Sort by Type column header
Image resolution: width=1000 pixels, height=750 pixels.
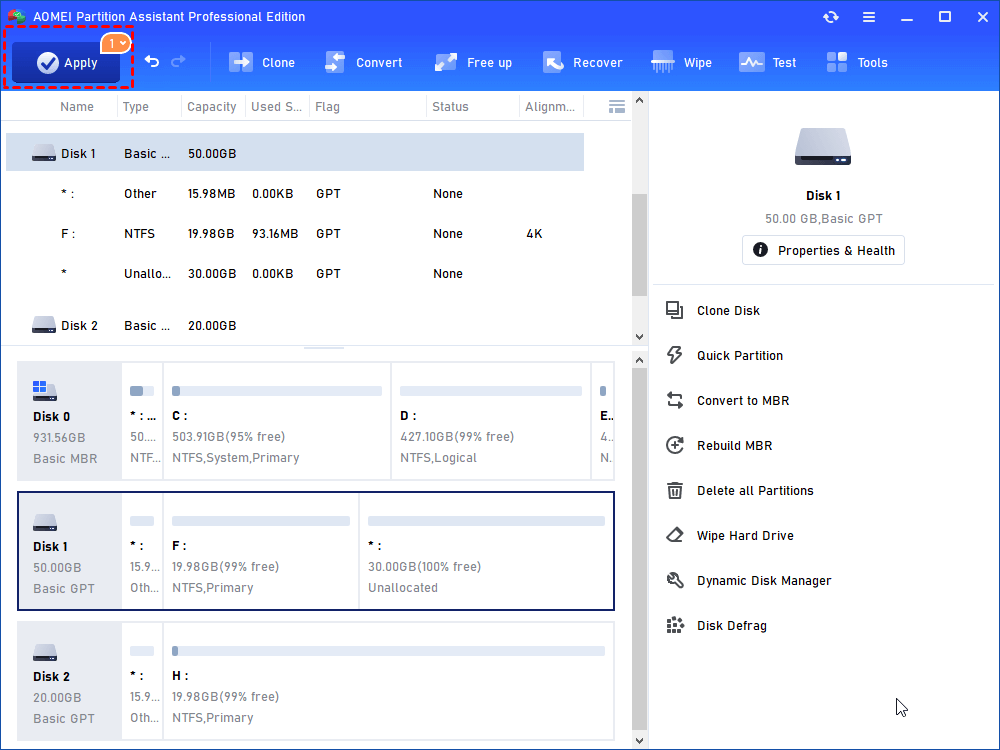pyautogui.click(x=136, y=107)
